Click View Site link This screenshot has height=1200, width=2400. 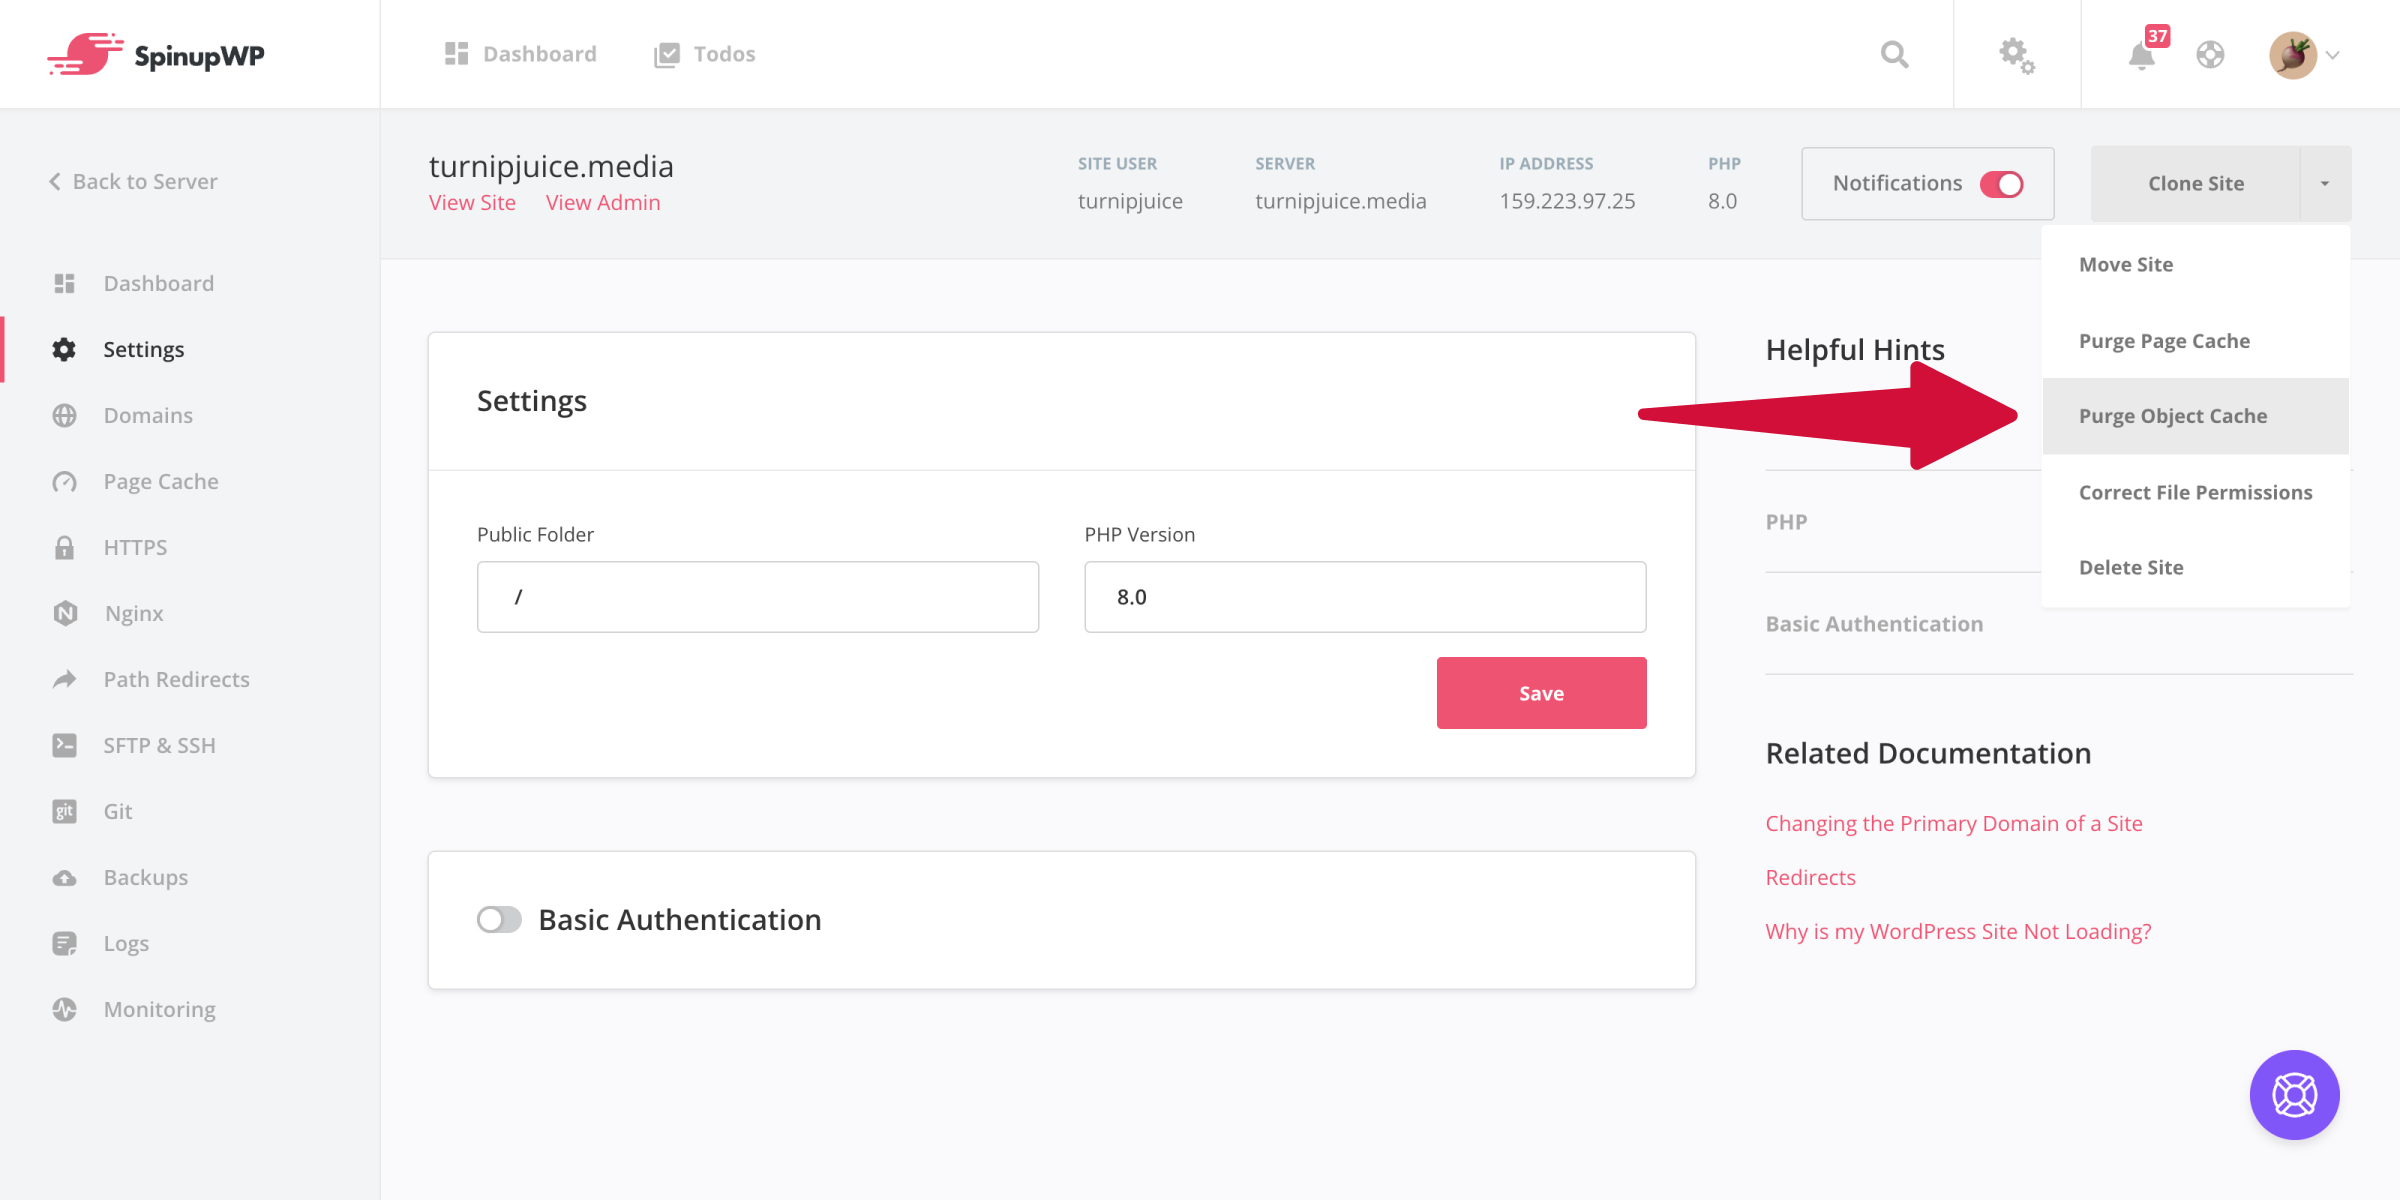click(x=472, y=202)
